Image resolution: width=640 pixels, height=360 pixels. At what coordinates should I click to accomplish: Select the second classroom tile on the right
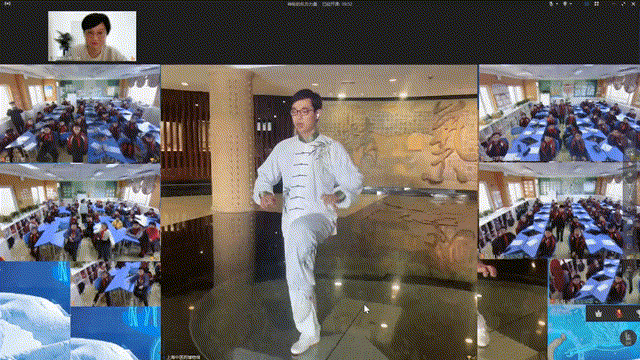point(559,211)
